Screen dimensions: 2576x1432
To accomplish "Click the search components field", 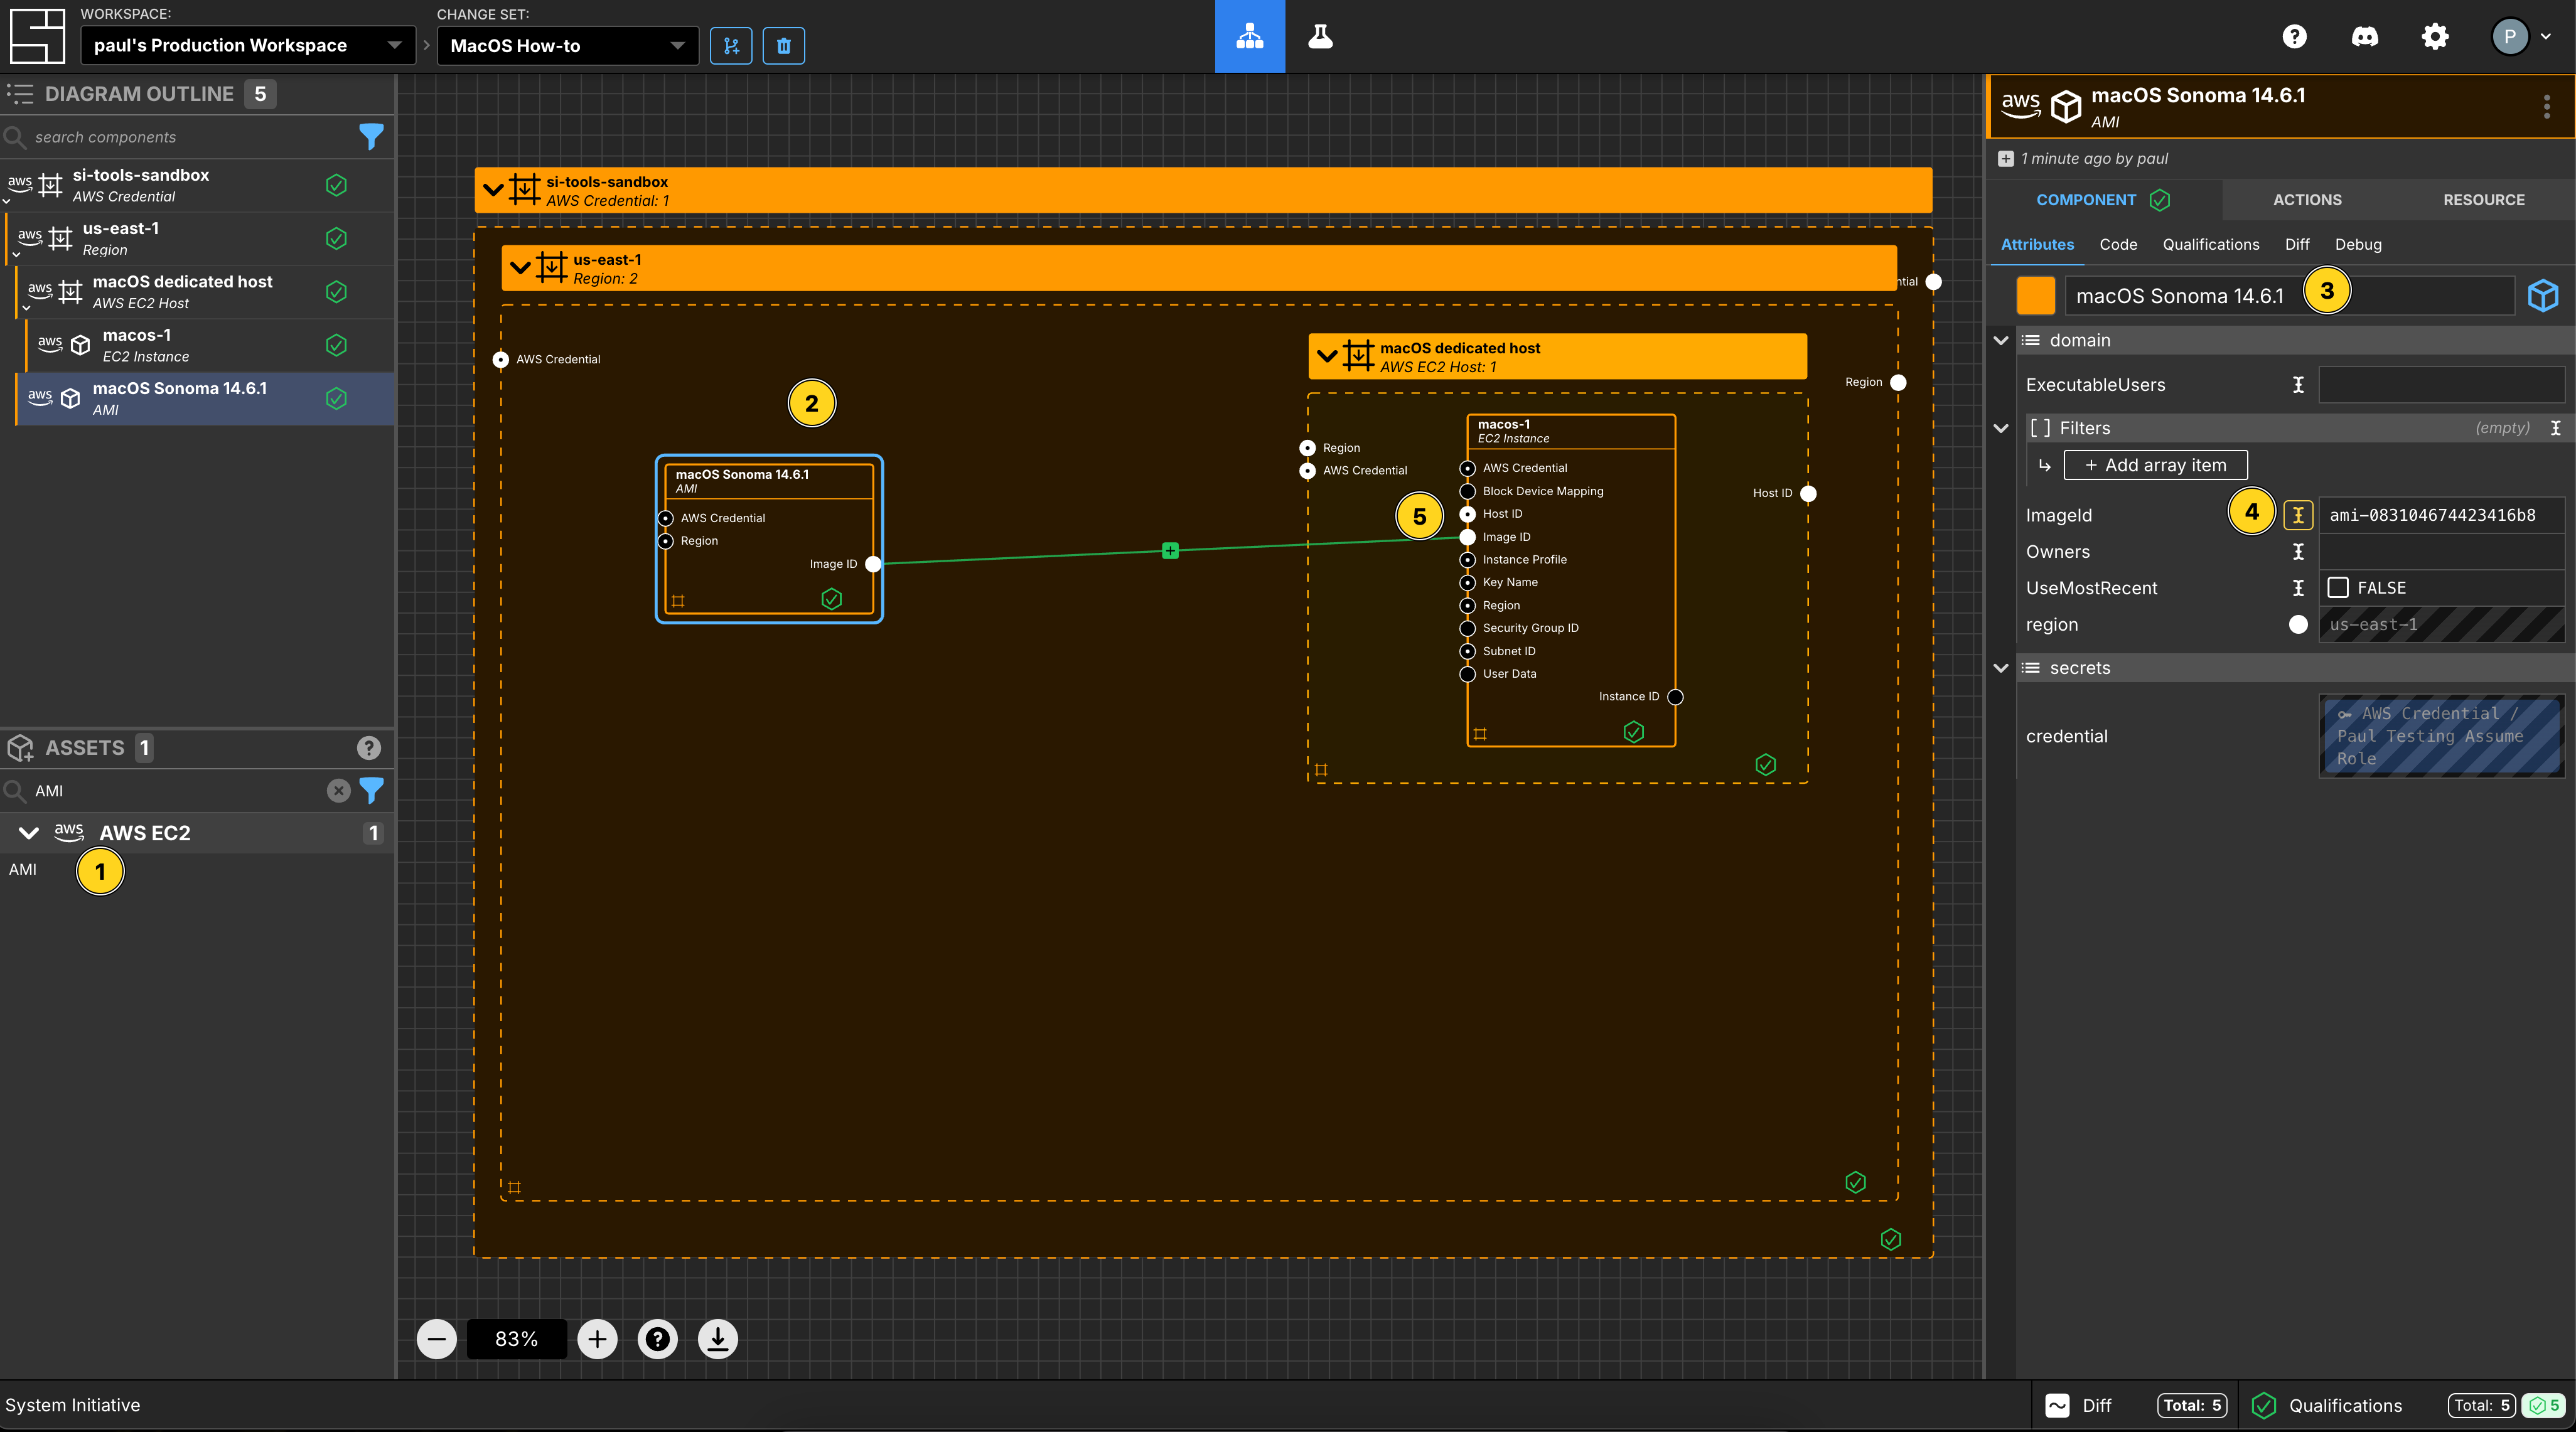I will coord(190,137).
